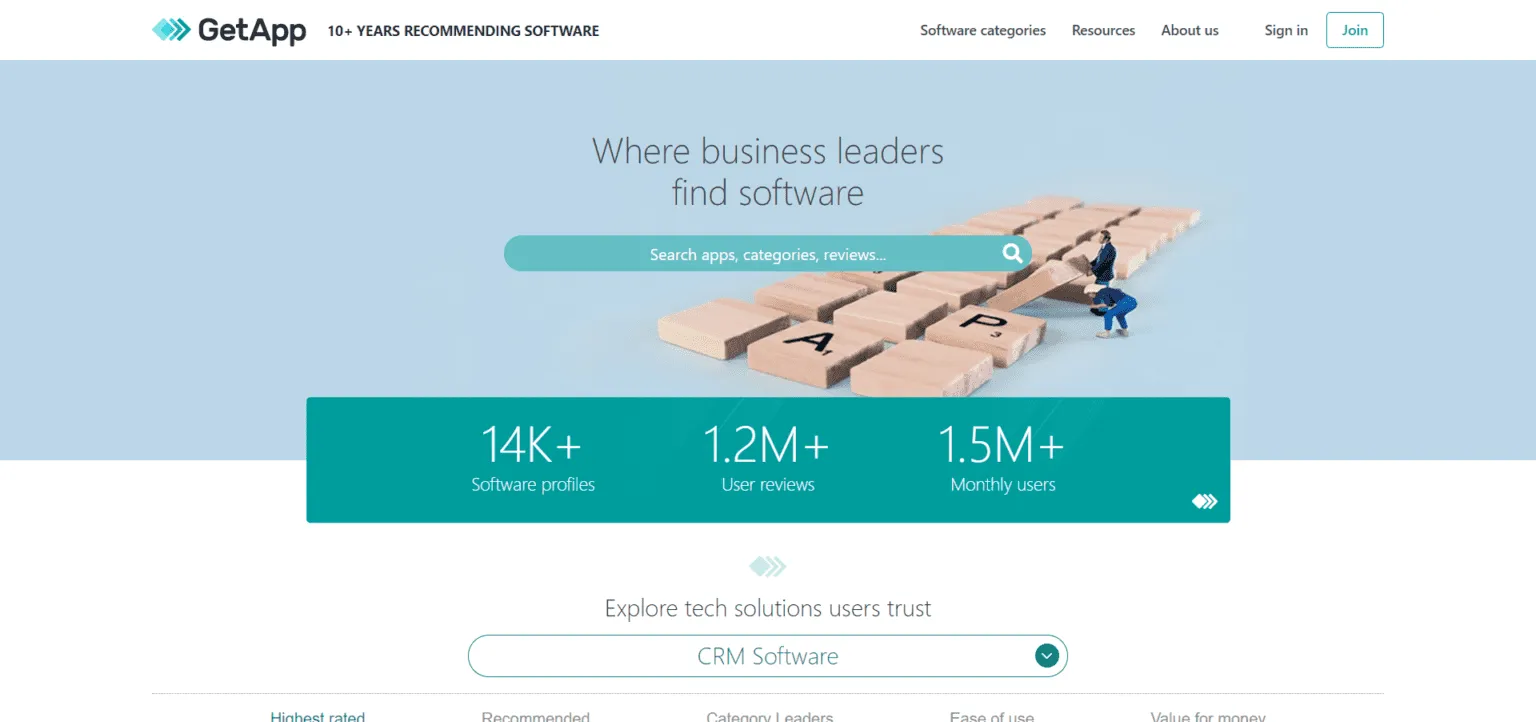Click the arrows icon inside the teal stats banner

1204,500
